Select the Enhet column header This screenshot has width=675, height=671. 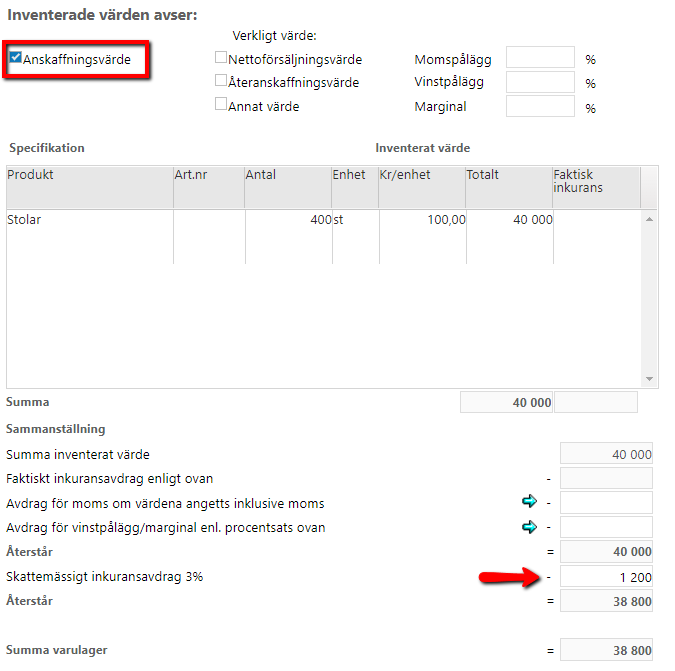pos(355,187)
